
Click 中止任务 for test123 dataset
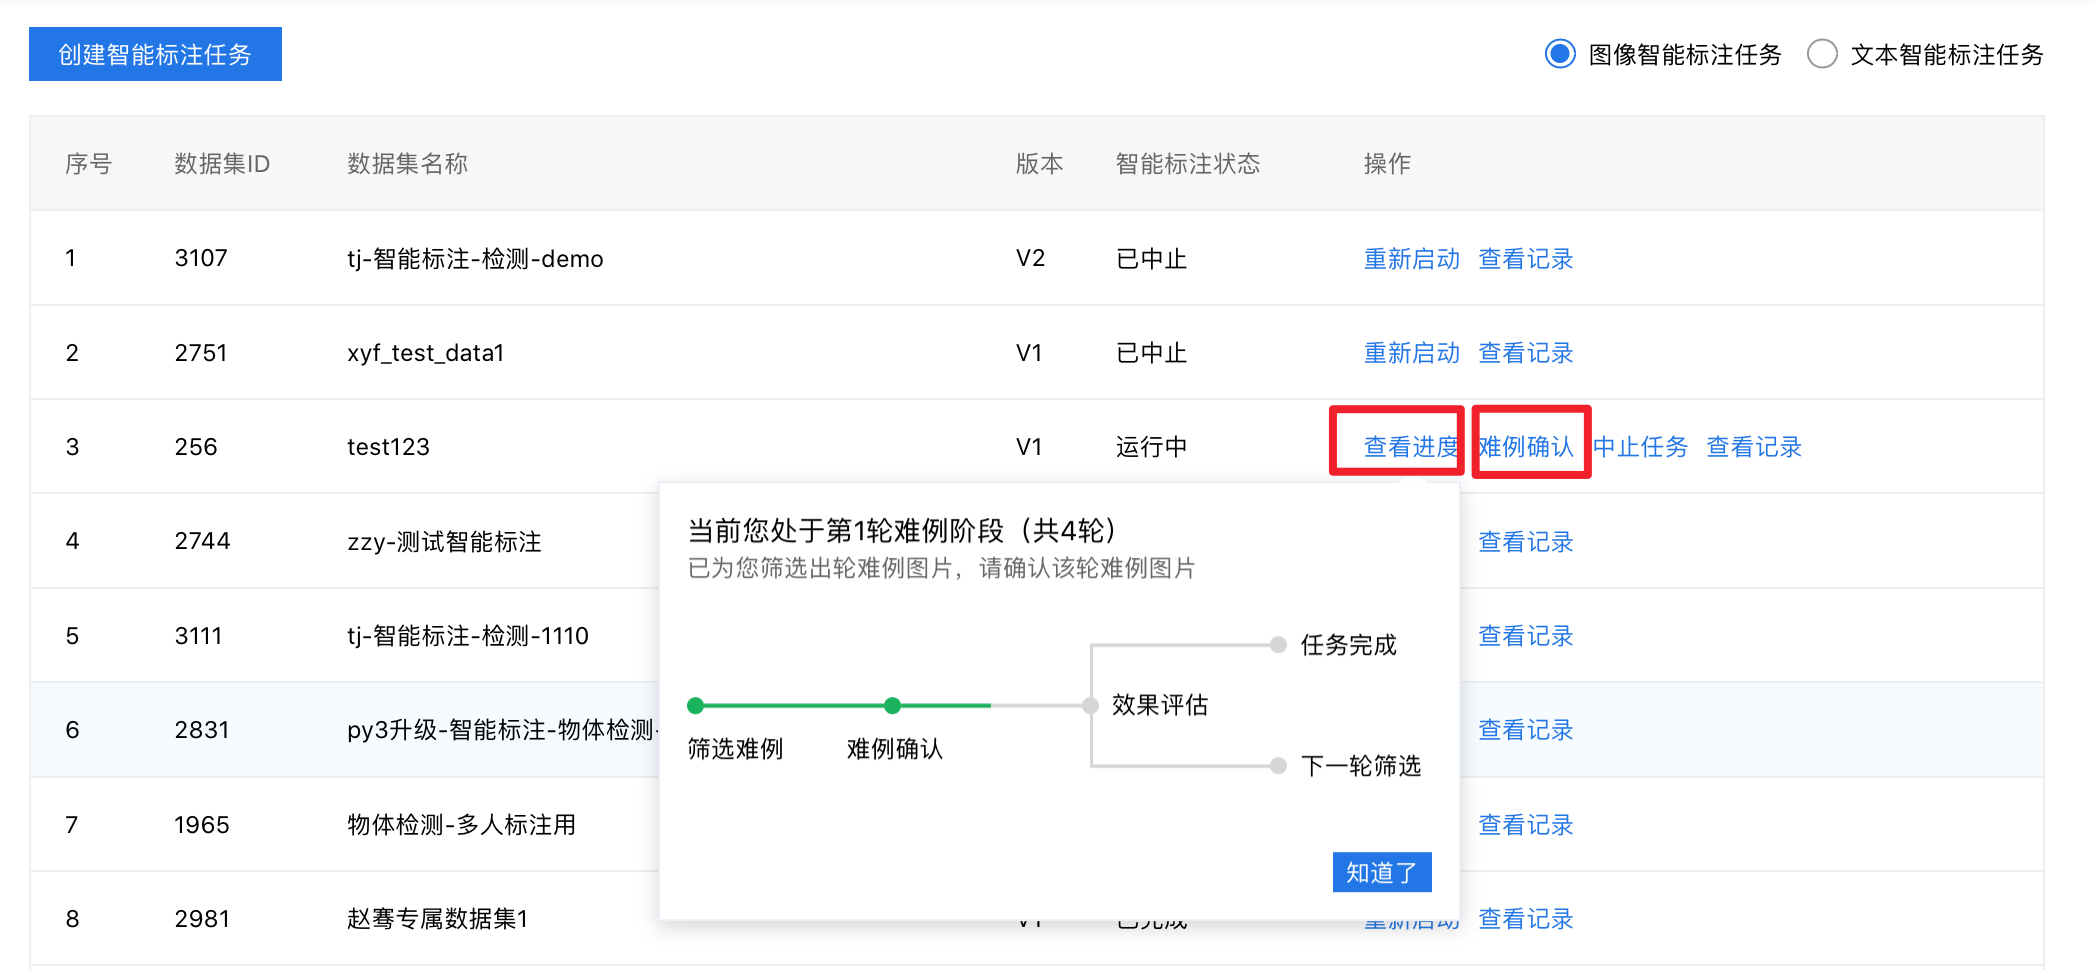click(1640, 447)
